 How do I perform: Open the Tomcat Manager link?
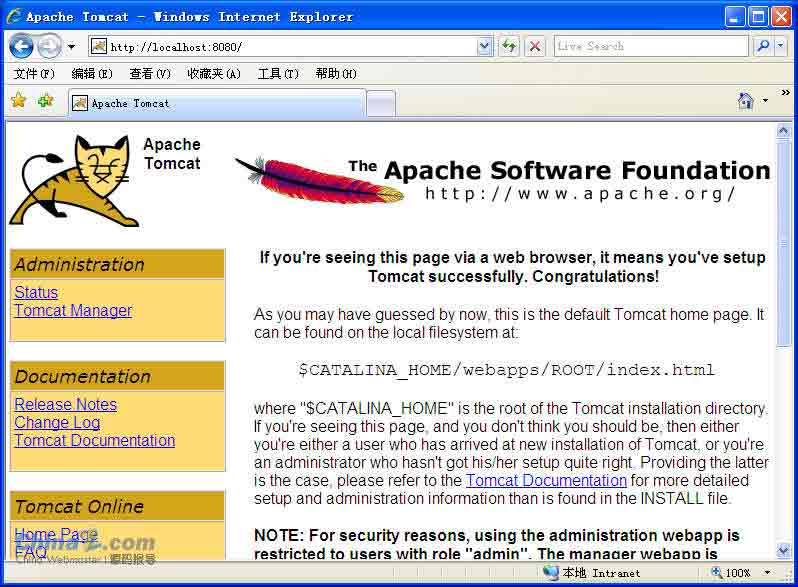point(73,311)
